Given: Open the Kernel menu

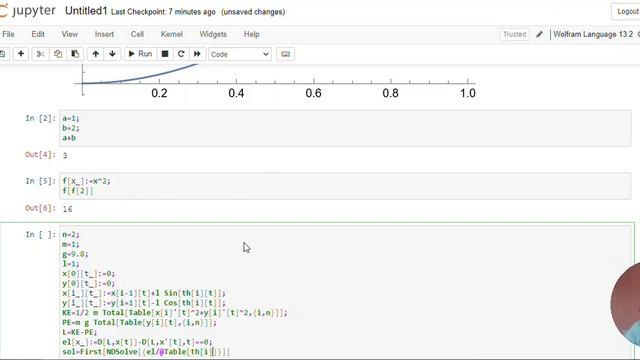Looking at the screenshot, I should [x=171, y=34].
